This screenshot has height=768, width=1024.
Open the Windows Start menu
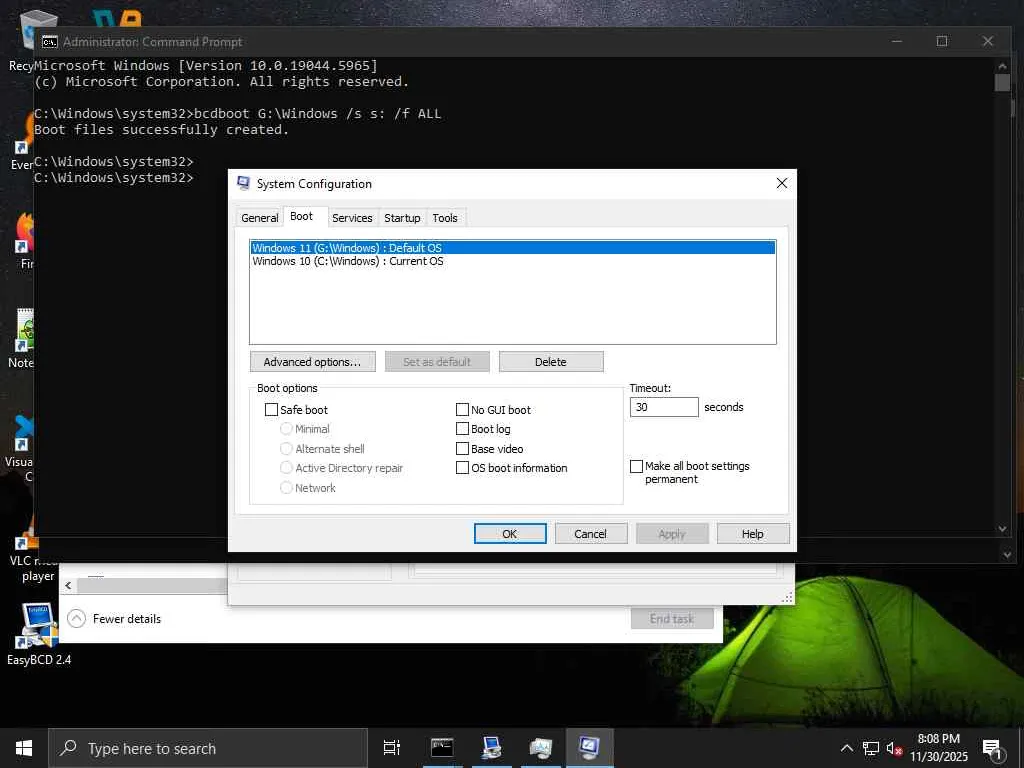point(24,748)
